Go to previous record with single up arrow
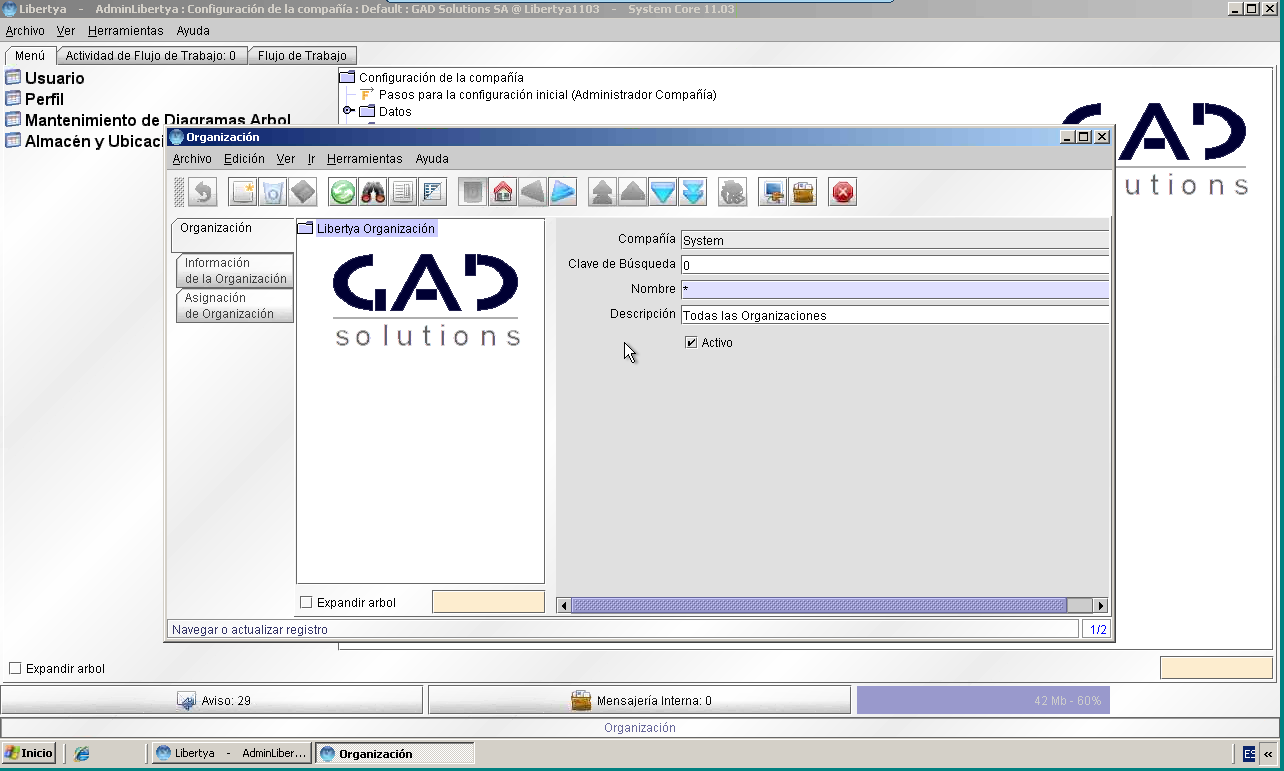This screenshot has height=771, width=1284. tap(633, 191)
